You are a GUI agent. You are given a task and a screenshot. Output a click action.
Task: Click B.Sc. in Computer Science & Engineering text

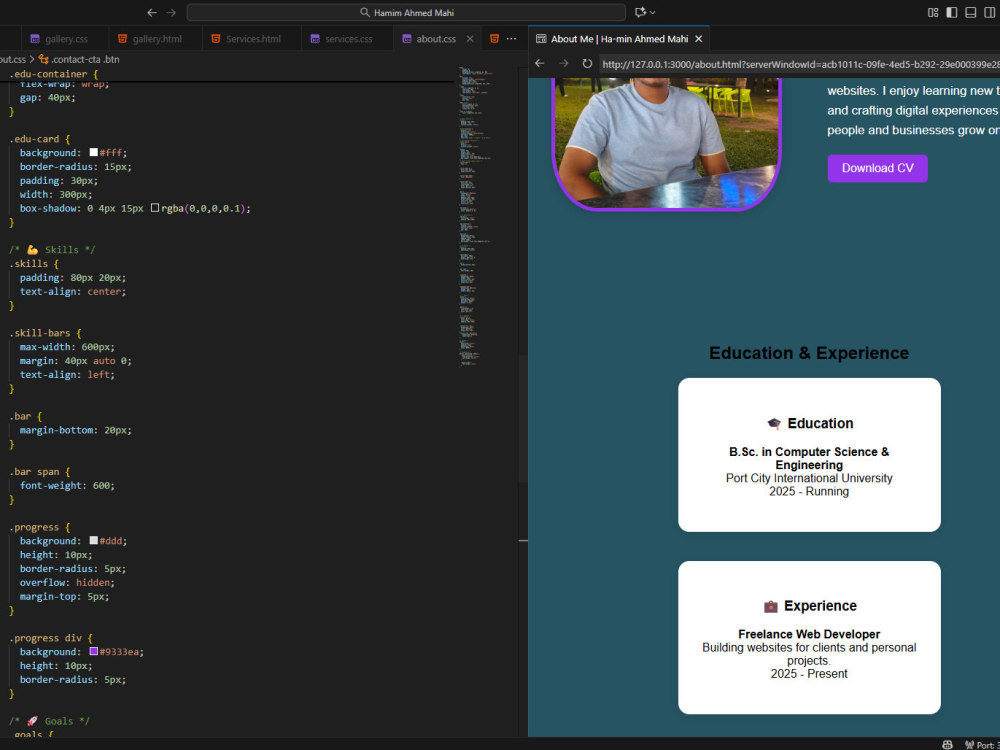pyautogui.click(x=809, y=458)
